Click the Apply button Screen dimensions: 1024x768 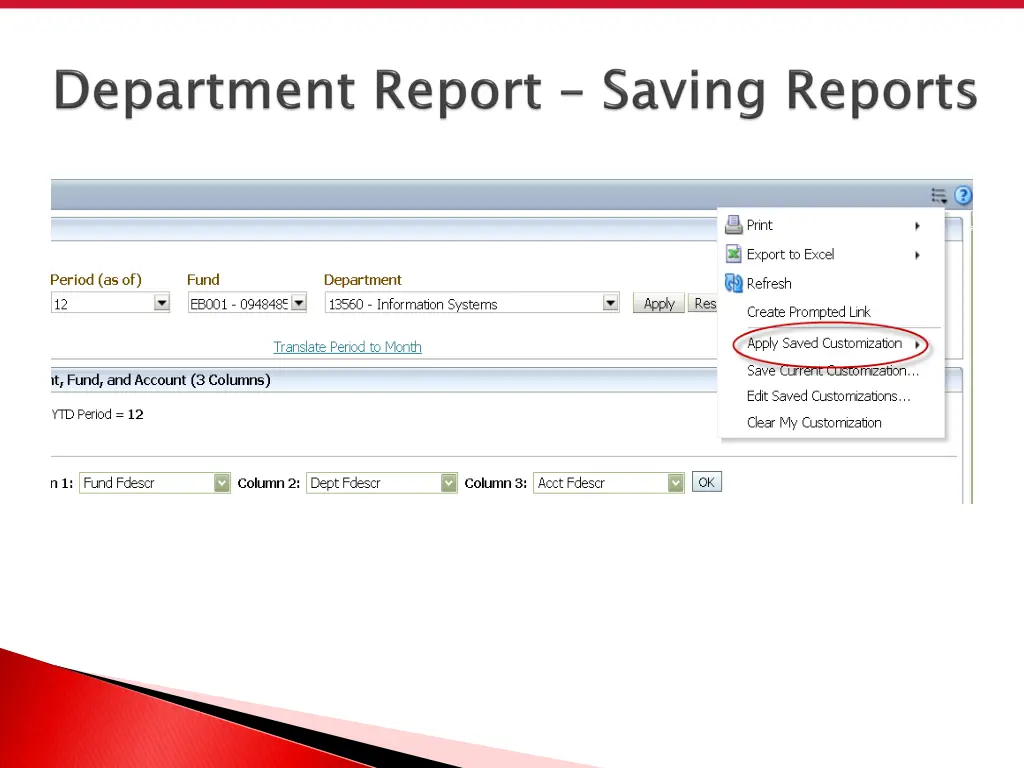coord(659,304)
